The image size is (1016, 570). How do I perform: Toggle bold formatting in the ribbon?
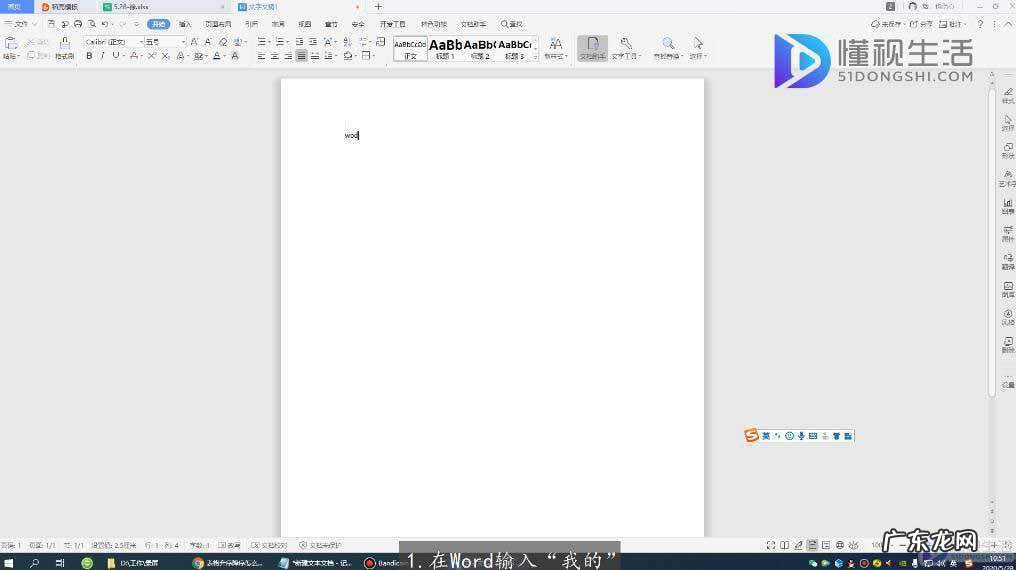pos(89,56)
